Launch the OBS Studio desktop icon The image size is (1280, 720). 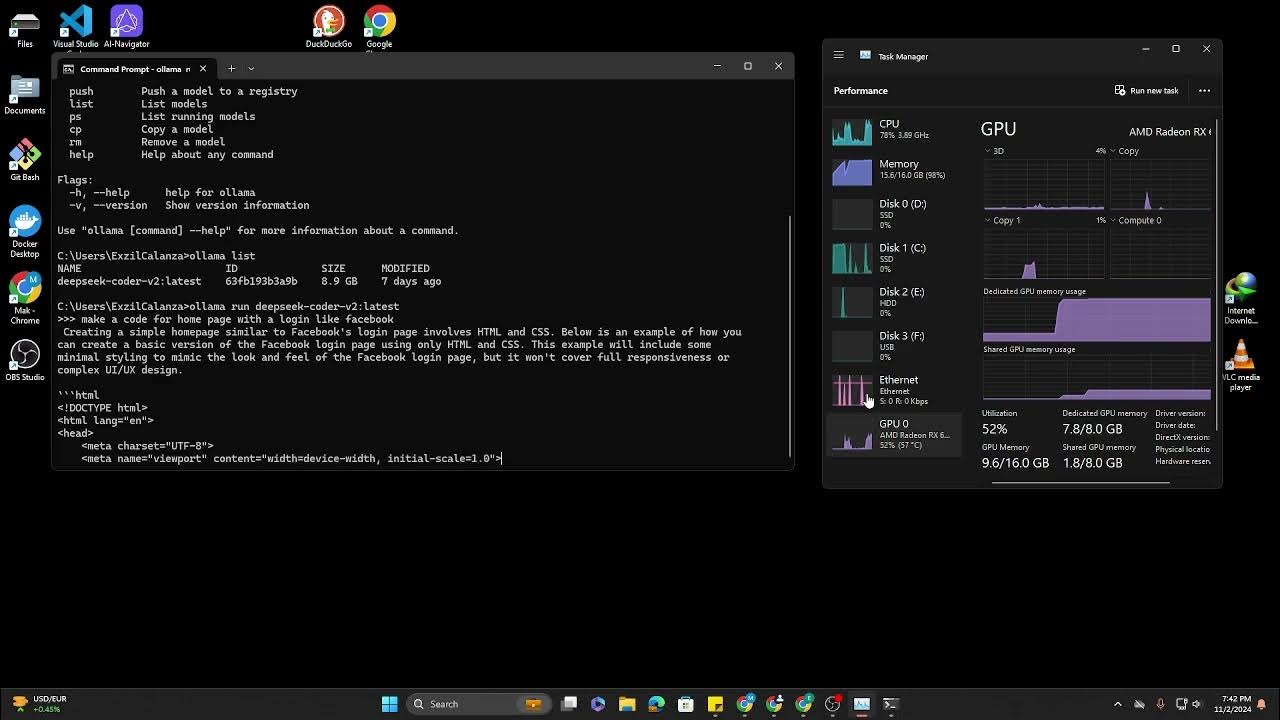click(x=25, y=360)
